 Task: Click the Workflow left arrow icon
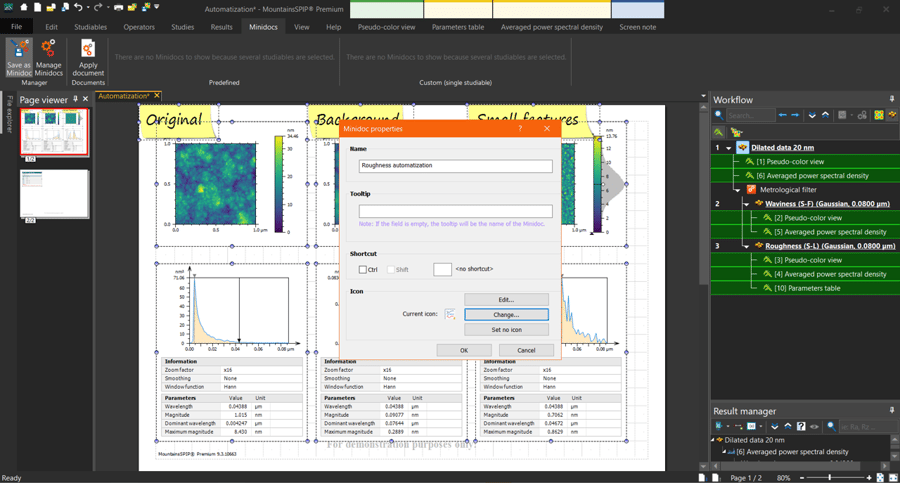click(783, 115)
